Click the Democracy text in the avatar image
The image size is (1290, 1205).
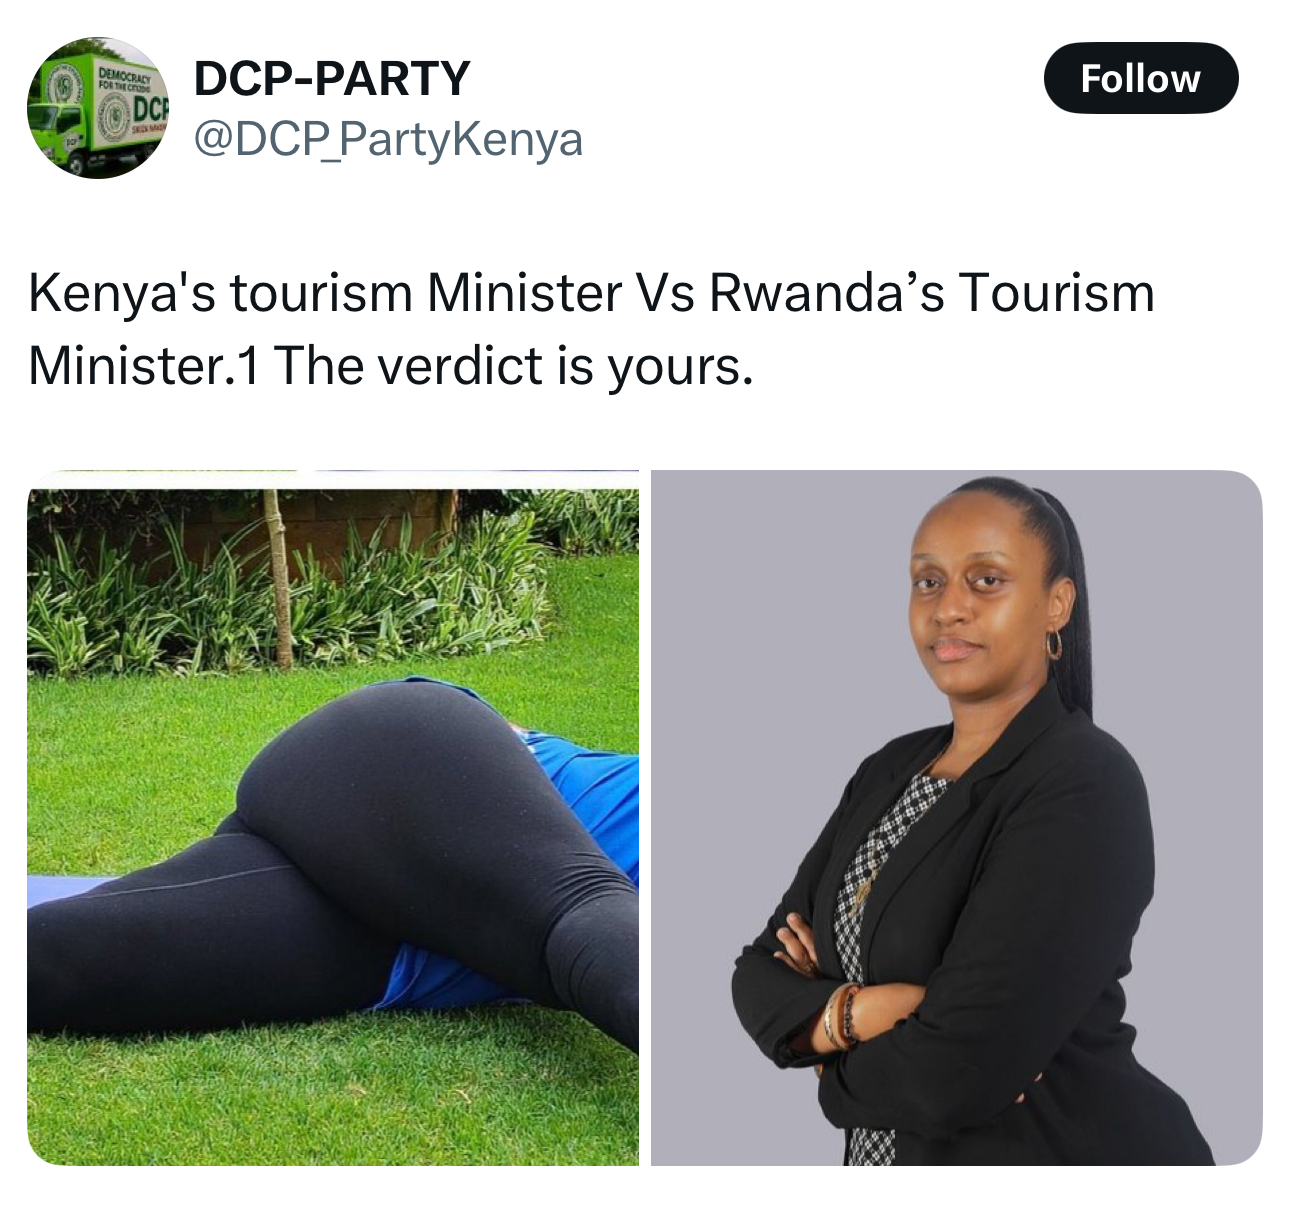click(123, 76)
